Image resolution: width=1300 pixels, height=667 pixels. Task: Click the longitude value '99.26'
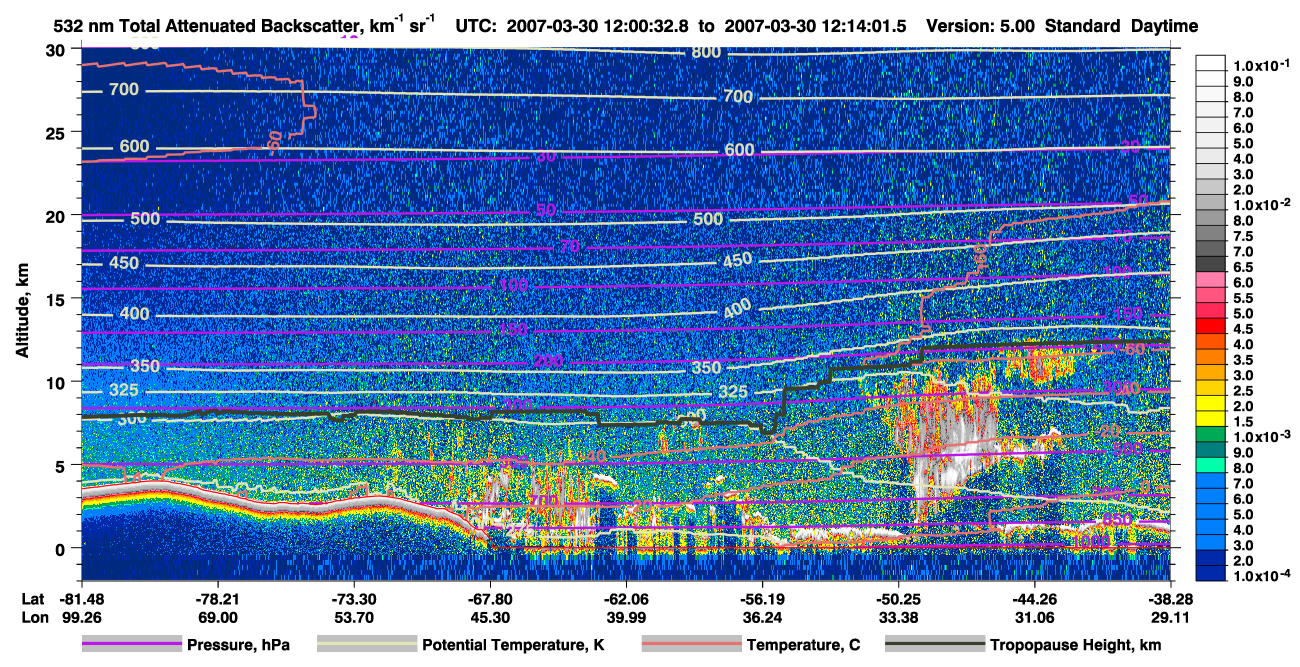pyautogui.click(x=81, y=619)
